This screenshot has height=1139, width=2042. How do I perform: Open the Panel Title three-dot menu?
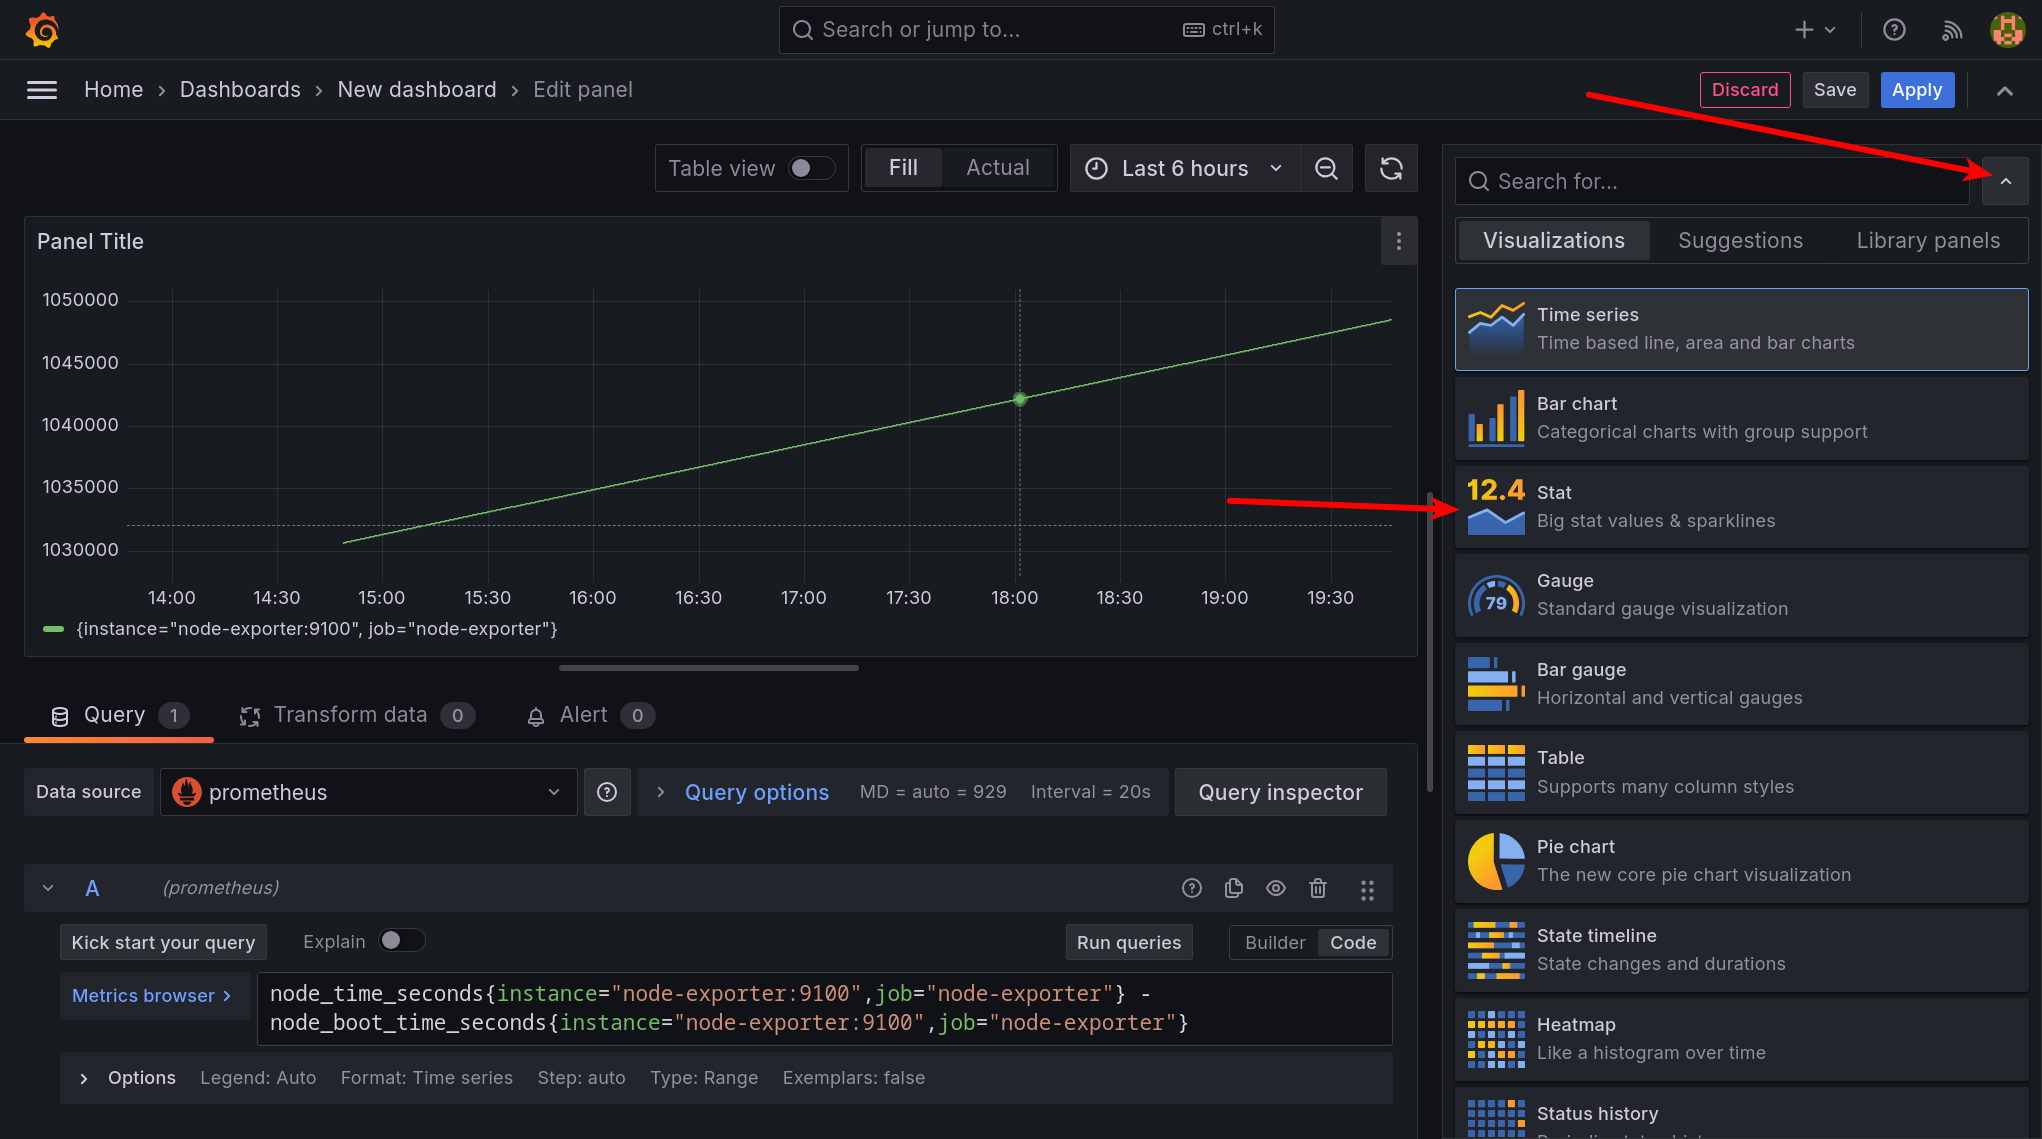coord(1398,241)
